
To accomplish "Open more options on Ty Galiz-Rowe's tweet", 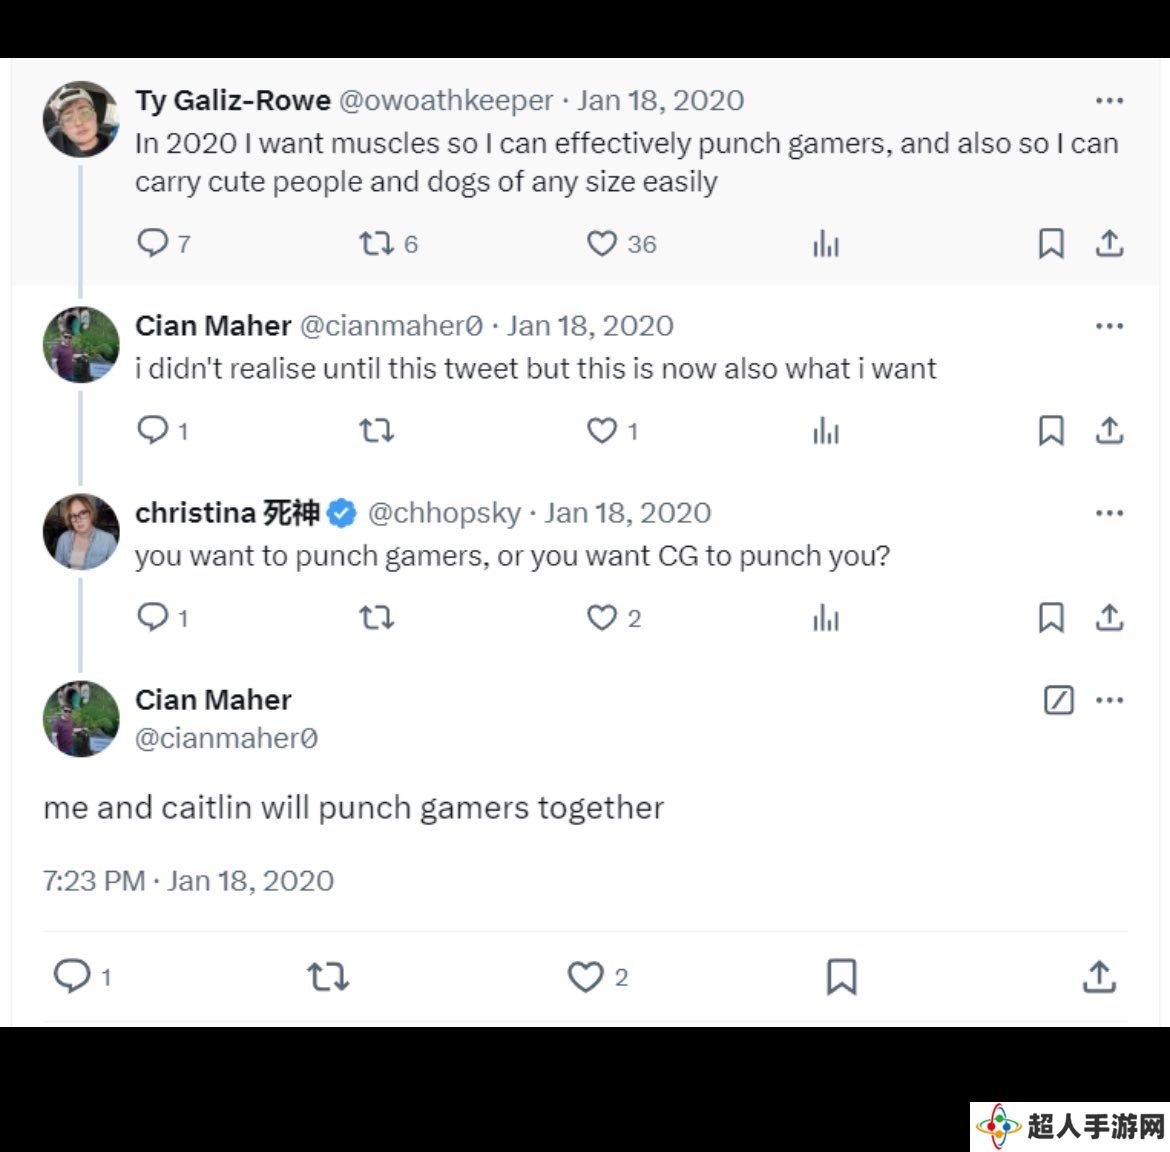I will click(x=1110, y=101).
